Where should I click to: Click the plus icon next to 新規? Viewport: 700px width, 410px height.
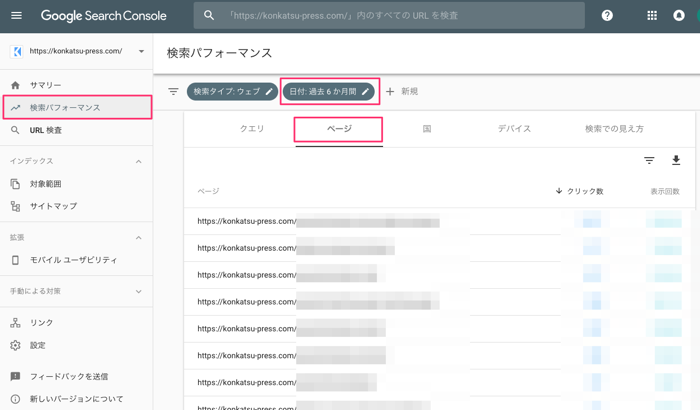click(x=390, y=92)
